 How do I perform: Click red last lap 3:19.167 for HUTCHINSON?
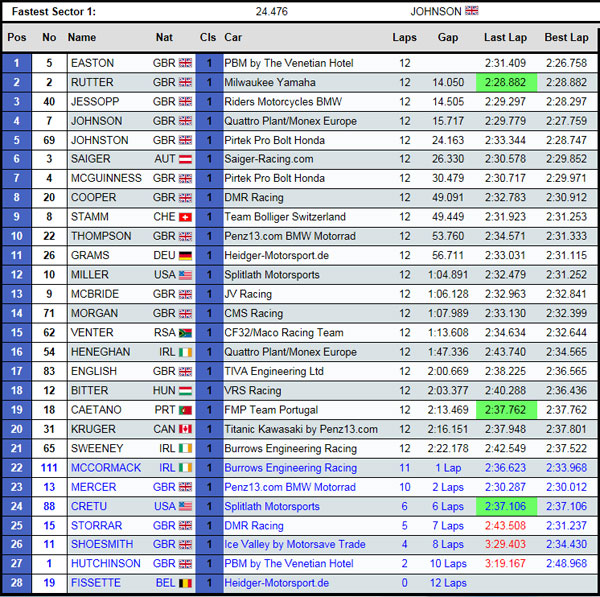[x=505, y=564]
